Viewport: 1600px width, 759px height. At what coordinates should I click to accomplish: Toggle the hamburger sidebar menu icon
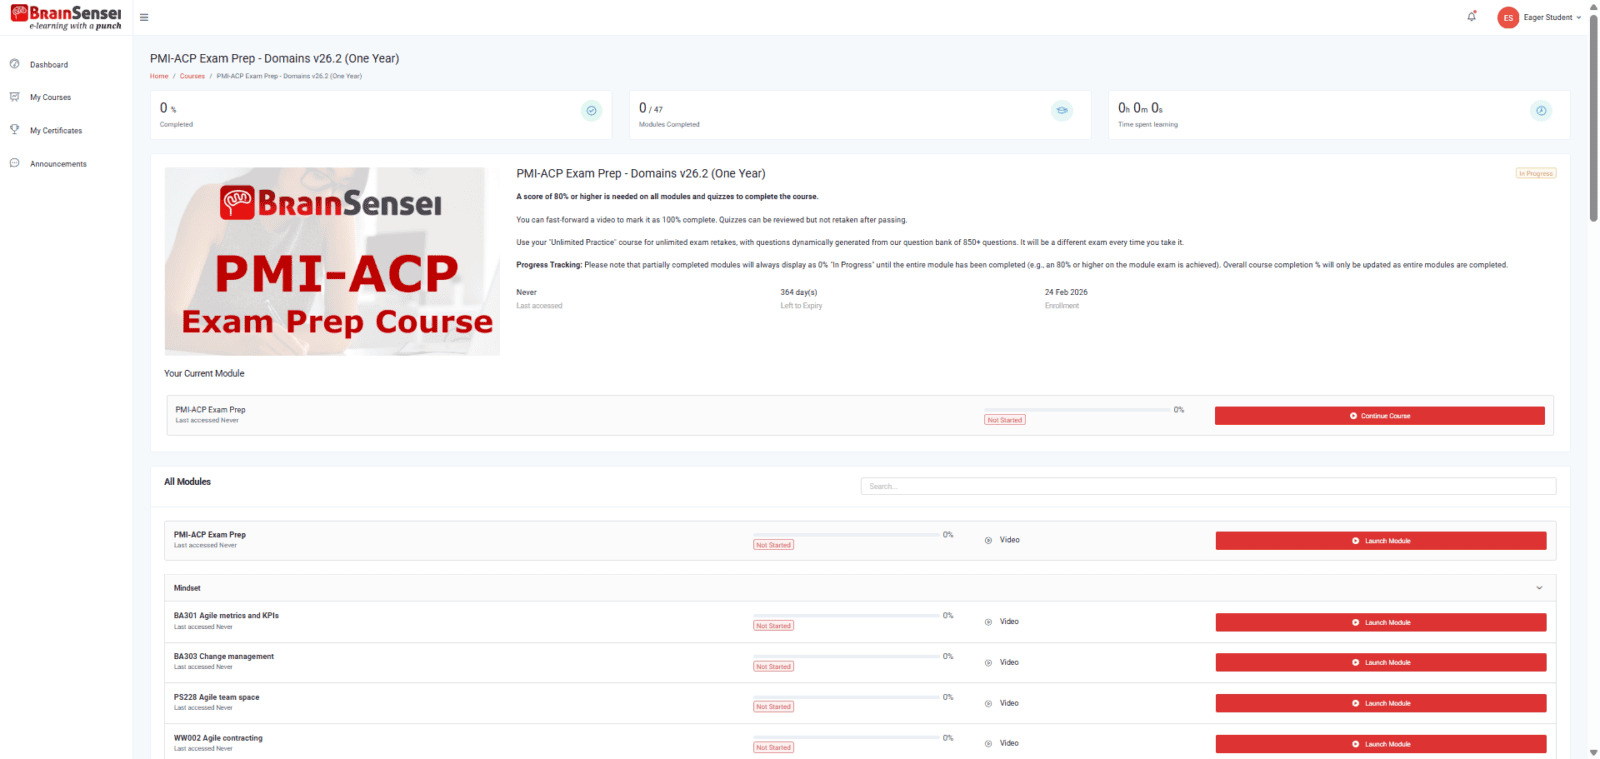click(x=144, y=17)
